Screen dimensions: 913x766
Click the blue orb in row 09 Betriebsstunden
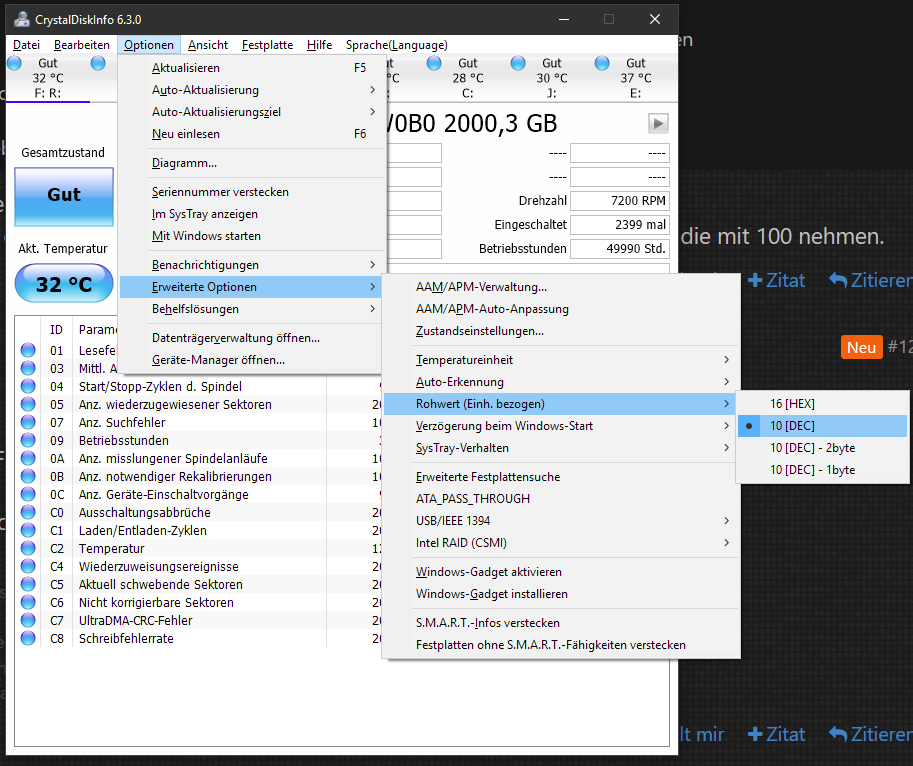click(x=28, y=441)
